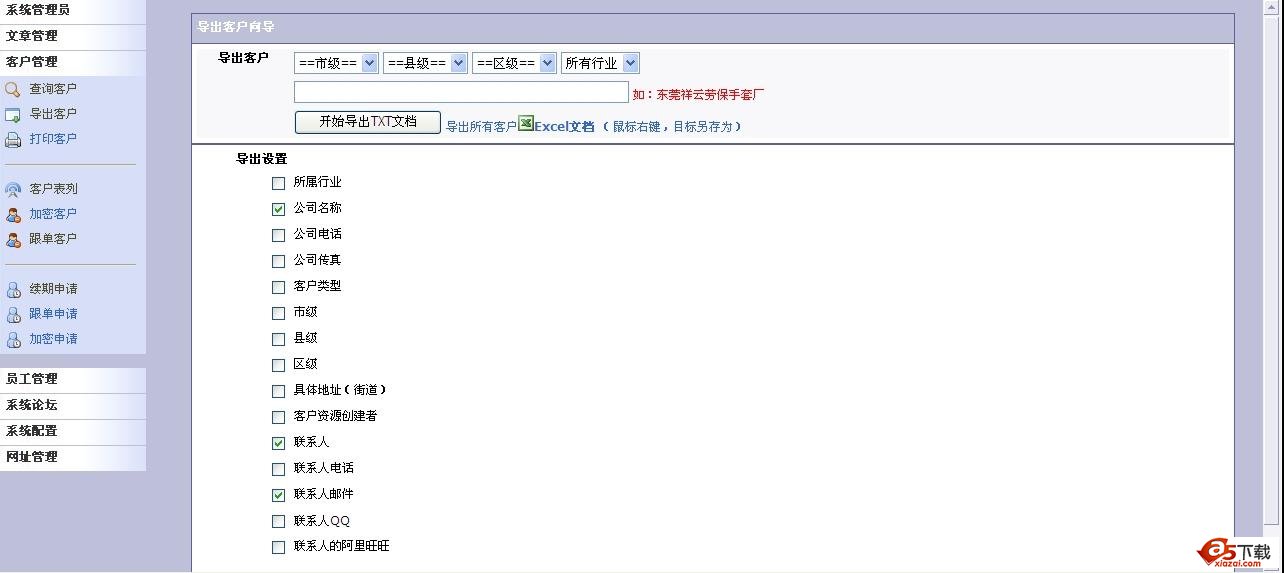Open the ==县级== dropdown
This screenshot has width=1284, height=573.
[425, 63]
